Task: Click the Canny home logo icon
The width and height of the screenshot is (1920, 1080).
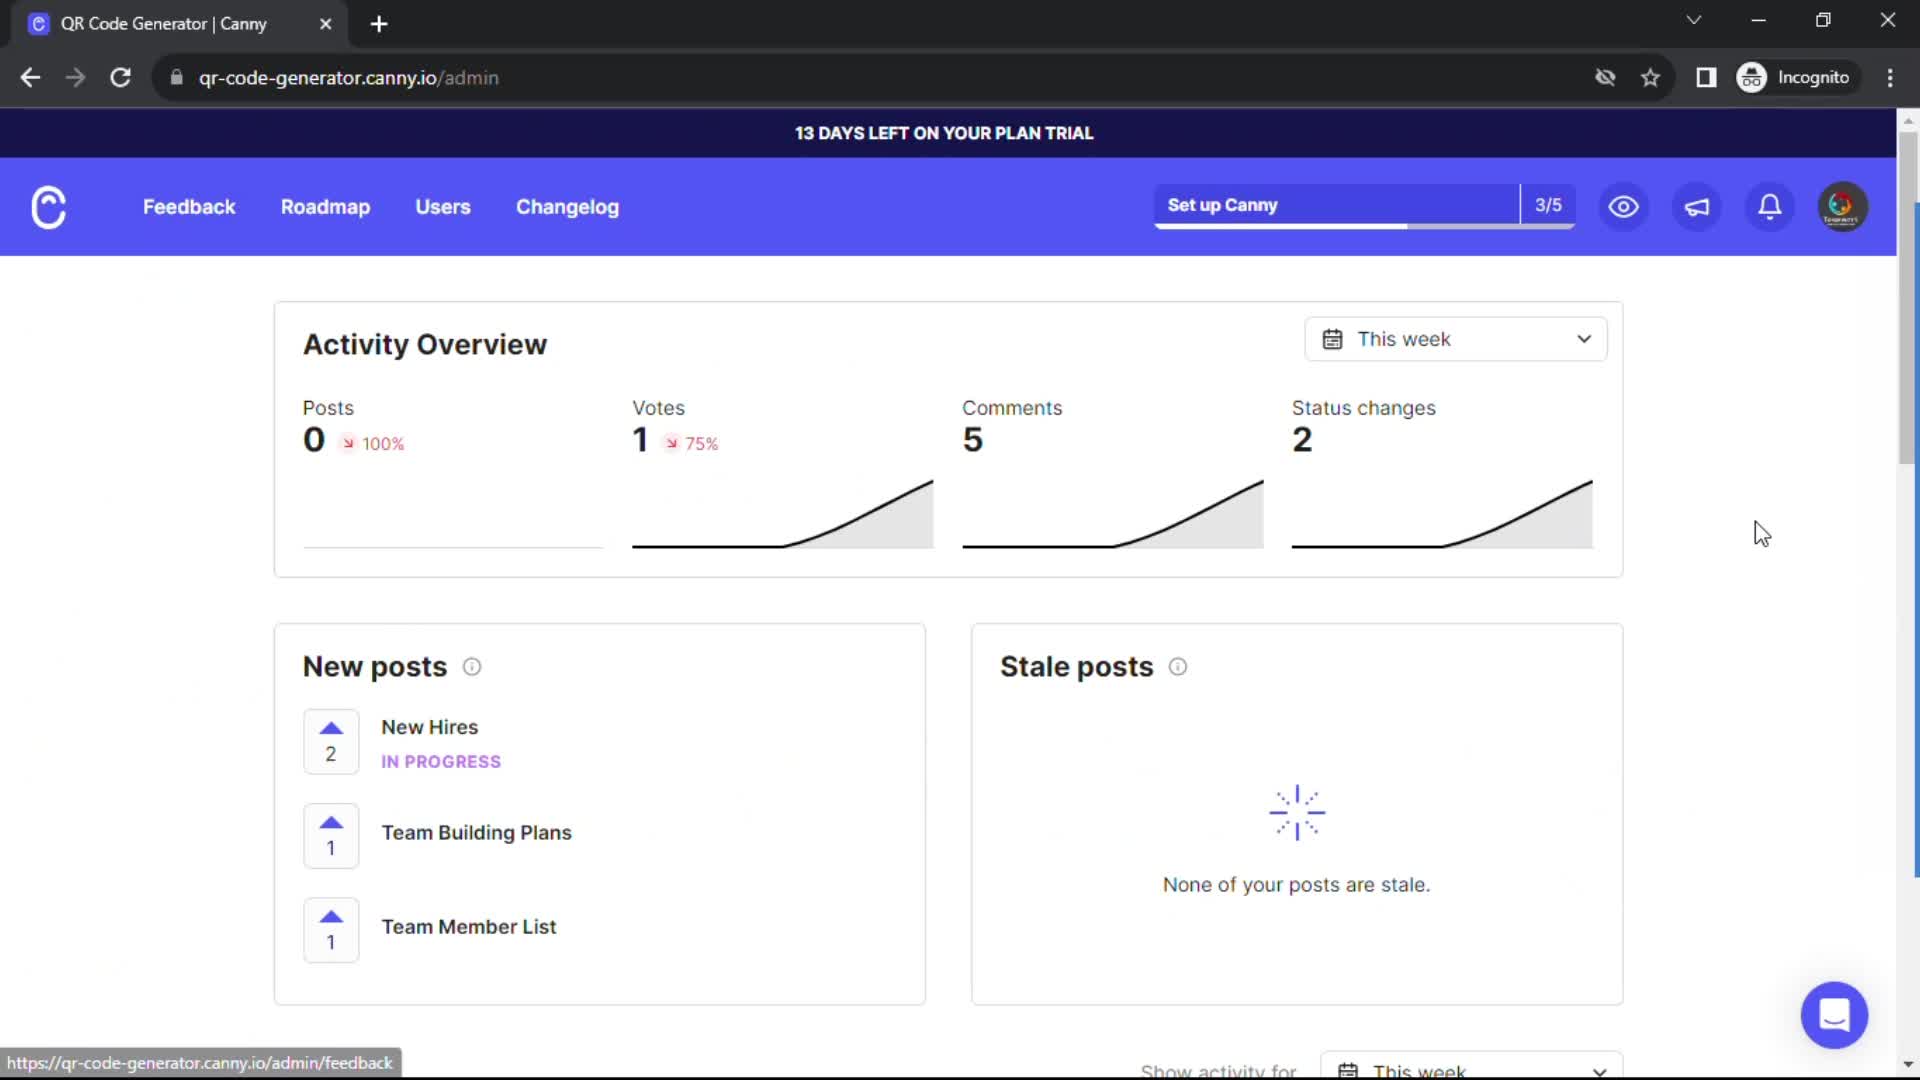Action: (x=49, y=207)
